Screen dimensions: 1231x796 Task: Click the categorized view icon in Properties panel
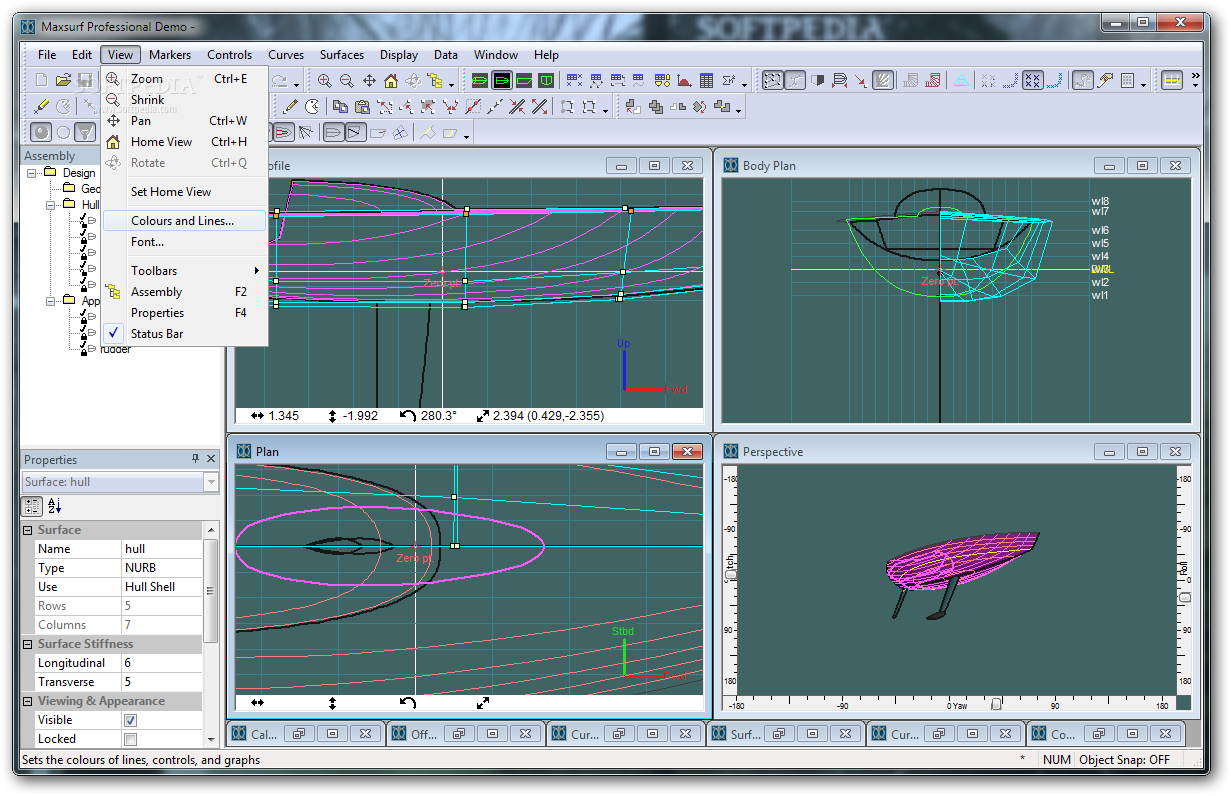tap(33, 507)
